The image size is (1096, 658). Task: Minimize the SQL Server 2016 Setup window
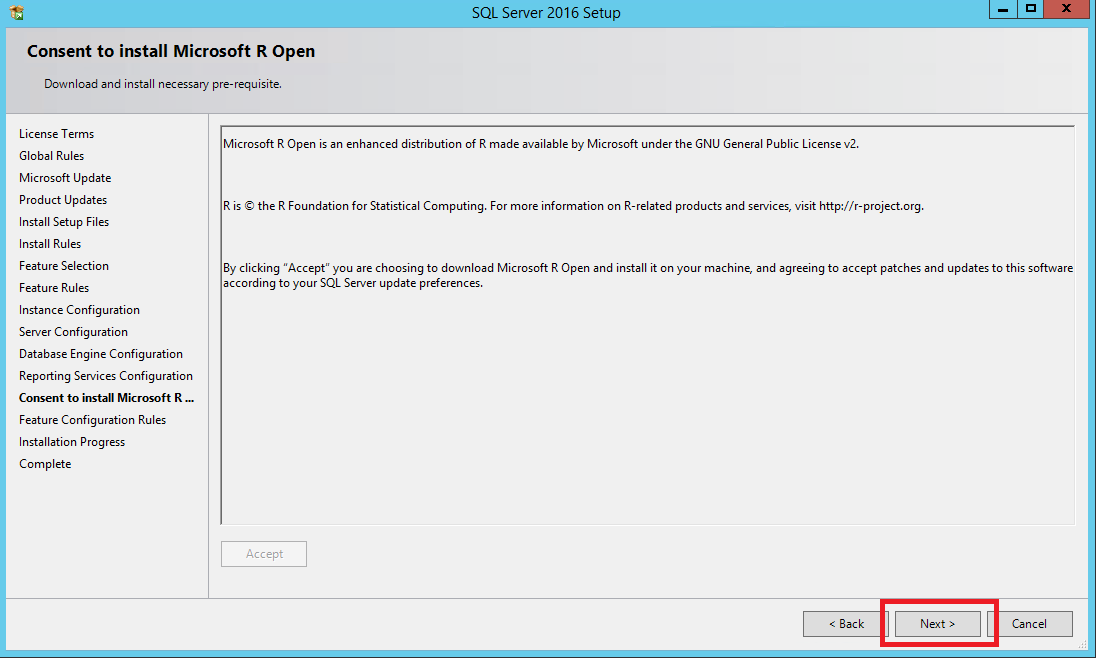[1002, 9]
